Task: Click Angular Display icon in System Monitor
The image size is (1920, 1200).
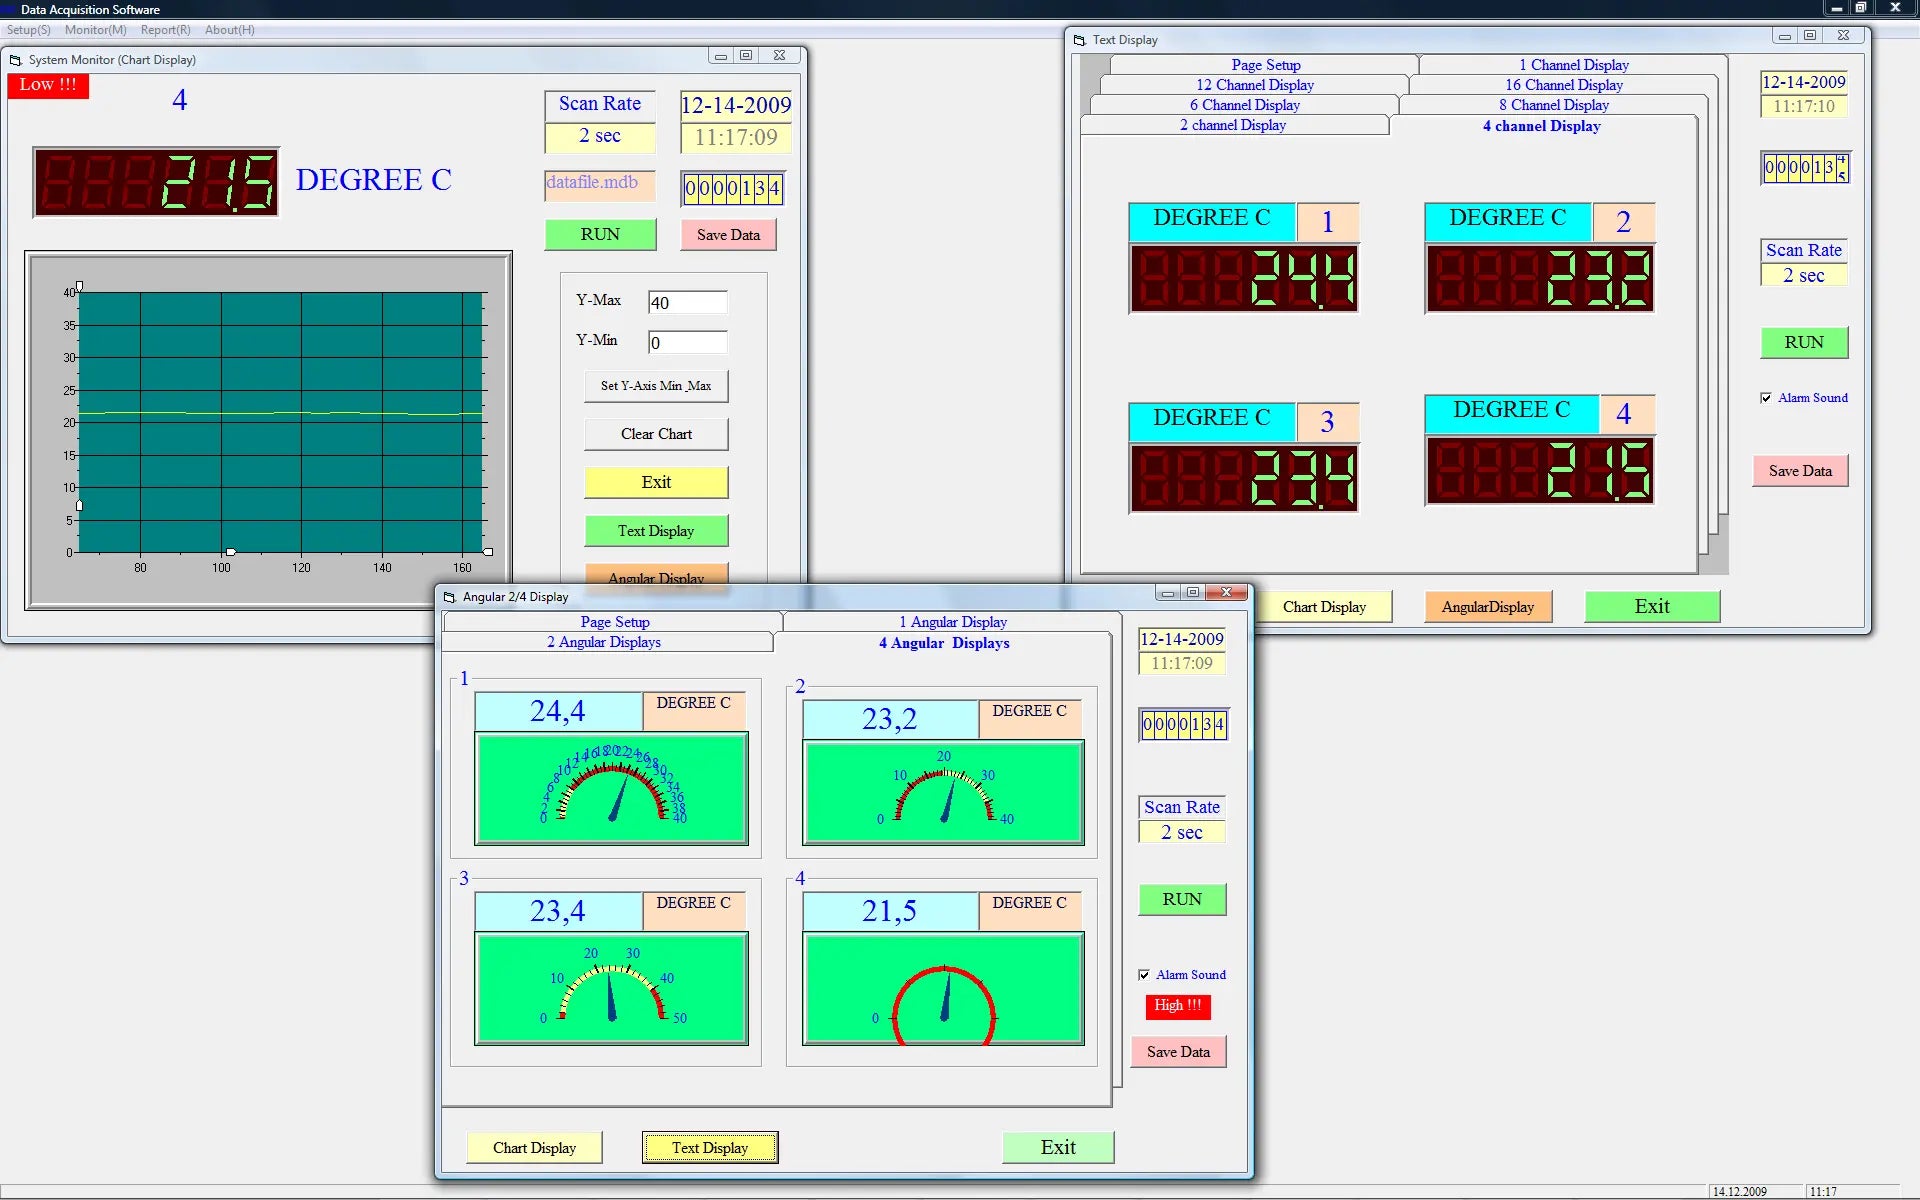Action: coord(657,578)
